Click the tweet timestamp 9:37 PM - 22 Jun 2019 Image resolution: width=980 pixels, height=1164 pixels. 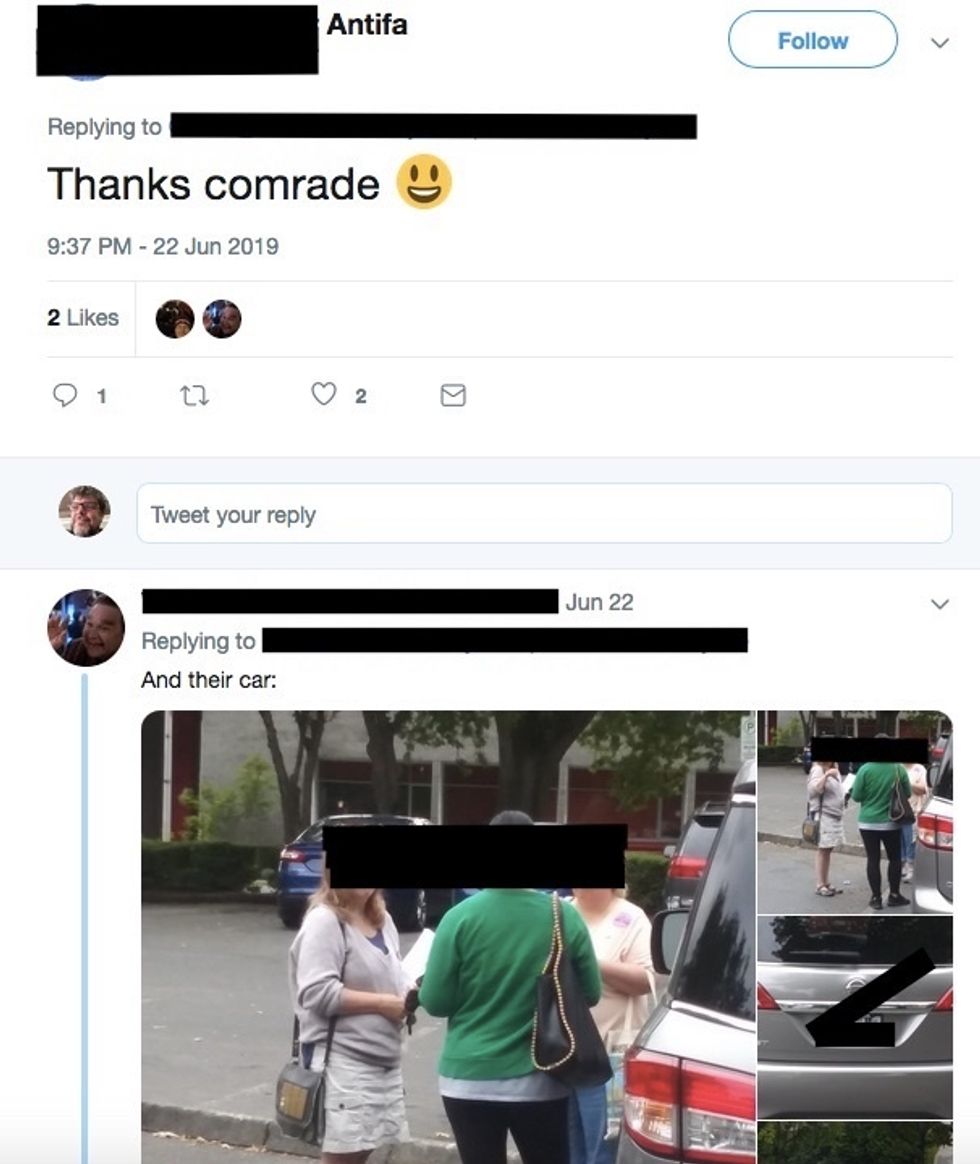[x=163, y=246]
